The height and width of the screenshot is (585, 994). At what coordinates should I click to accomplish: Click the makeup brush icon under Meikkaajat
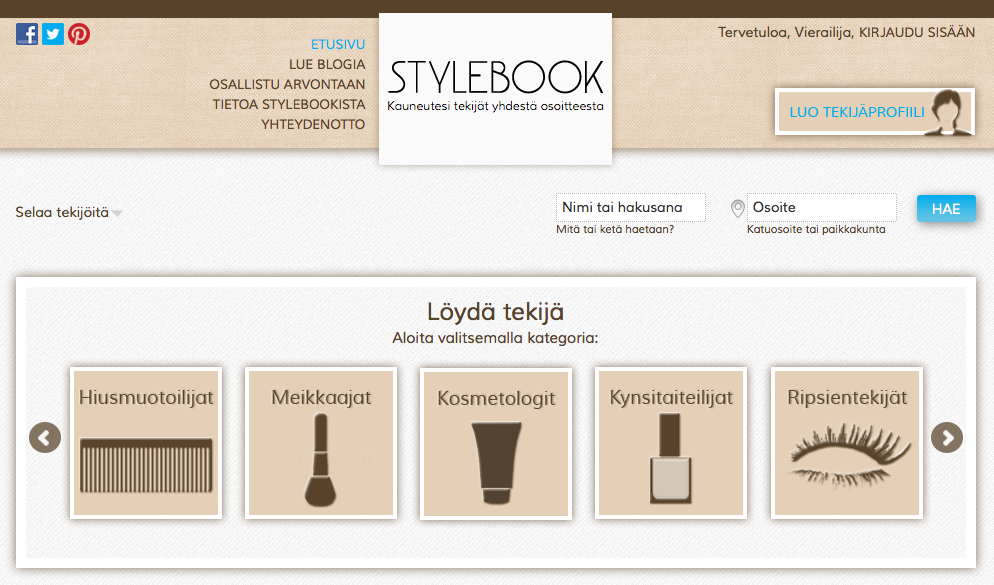point(320,462)
